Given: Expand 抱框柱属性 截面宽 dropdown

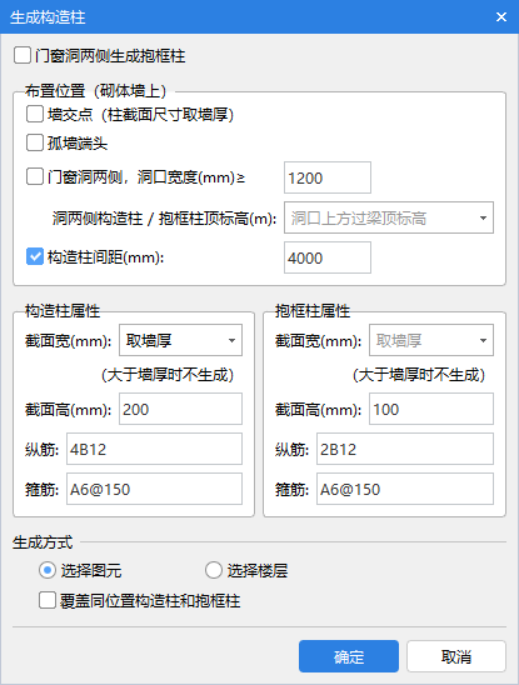Looking at the screenshot, I should [x=431, y=340].
